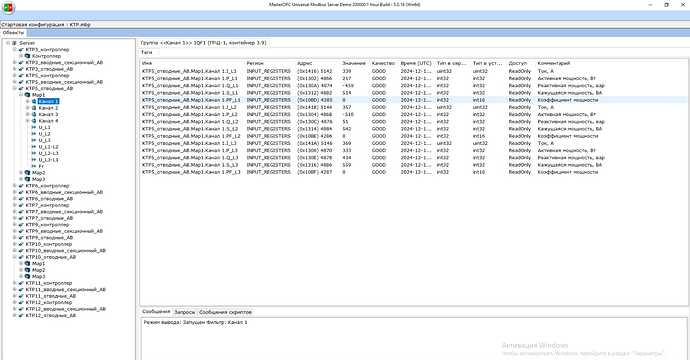The height and width of the screenshot is (360, 690).
Task: Click the device icon of KTP6_контроллер
Action: [21, 186]
